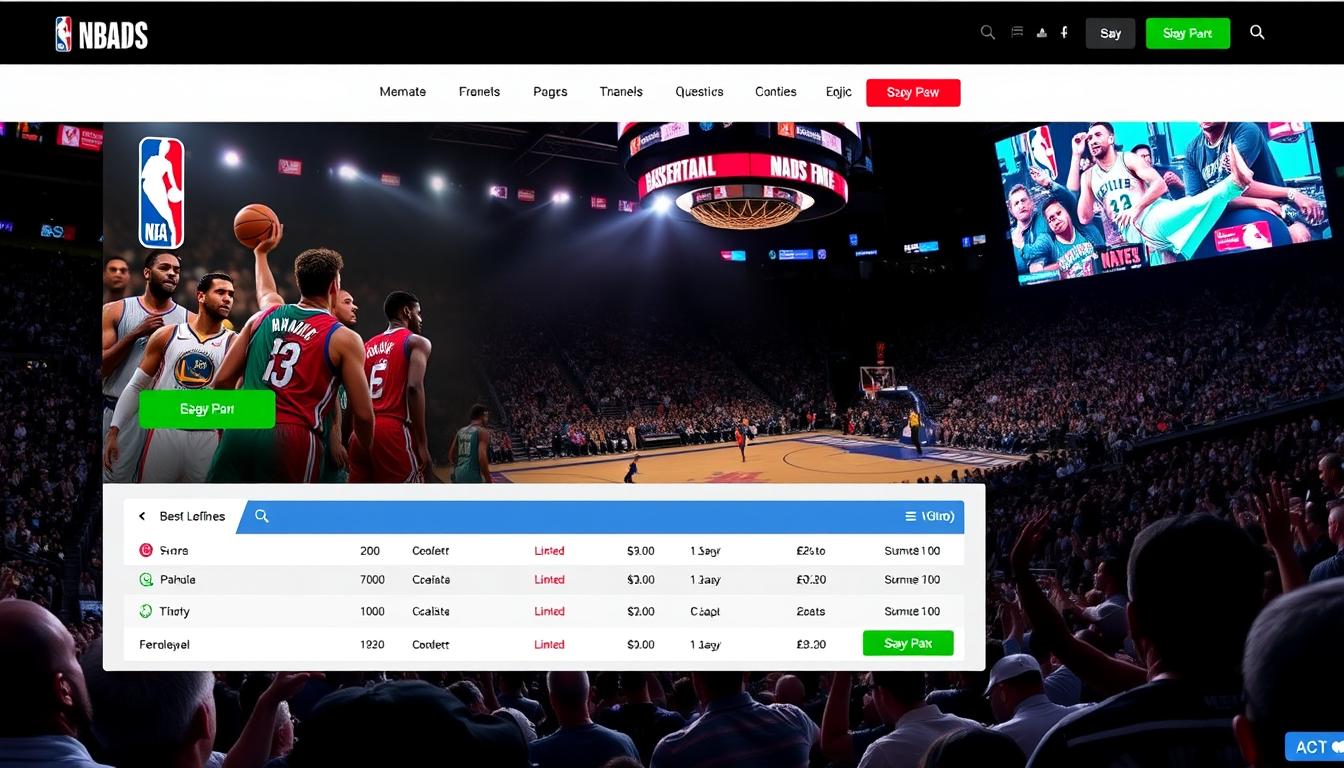Click the gray search icon in header
This screenshot has width=1344, height=768.
click(x=988, y=32)
